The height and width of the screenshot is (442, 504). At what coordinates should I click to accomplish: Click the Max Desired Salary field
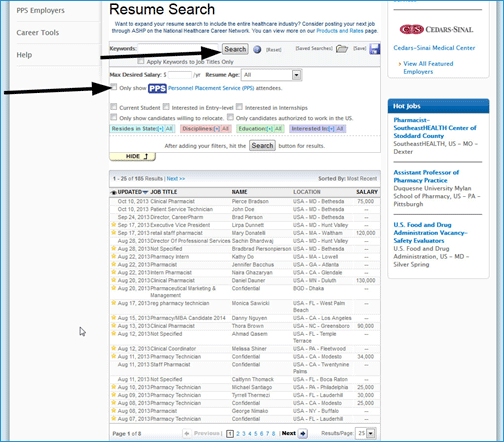pos(180,75)
